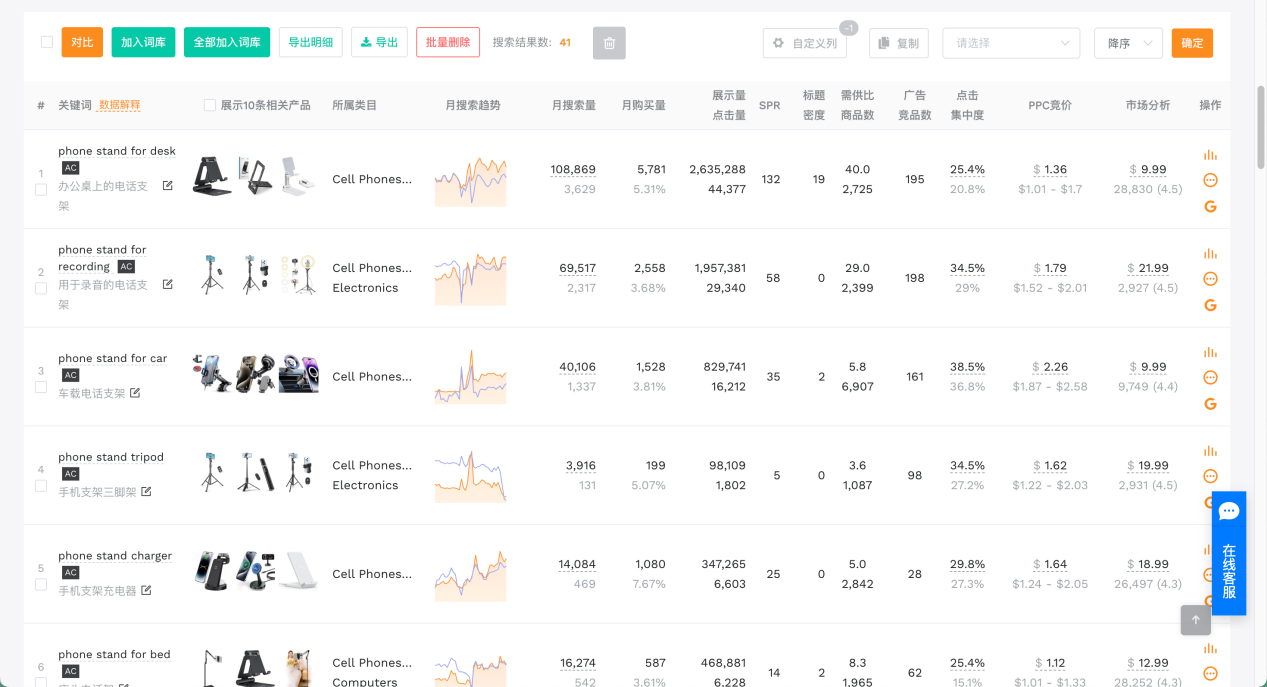Click the trash delete icon near the search result count

[609, 43]
